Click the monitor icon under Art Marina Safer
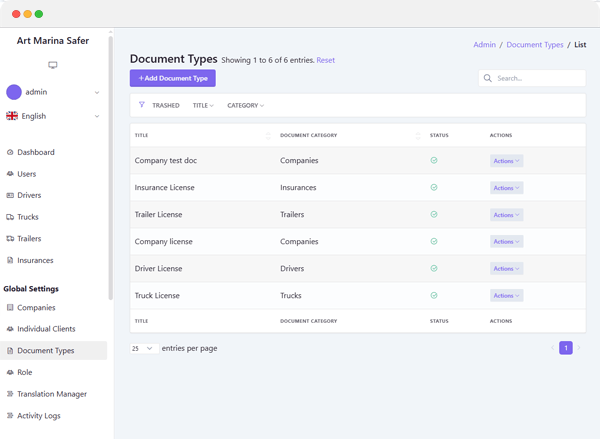600x439 pixels. 53,65
